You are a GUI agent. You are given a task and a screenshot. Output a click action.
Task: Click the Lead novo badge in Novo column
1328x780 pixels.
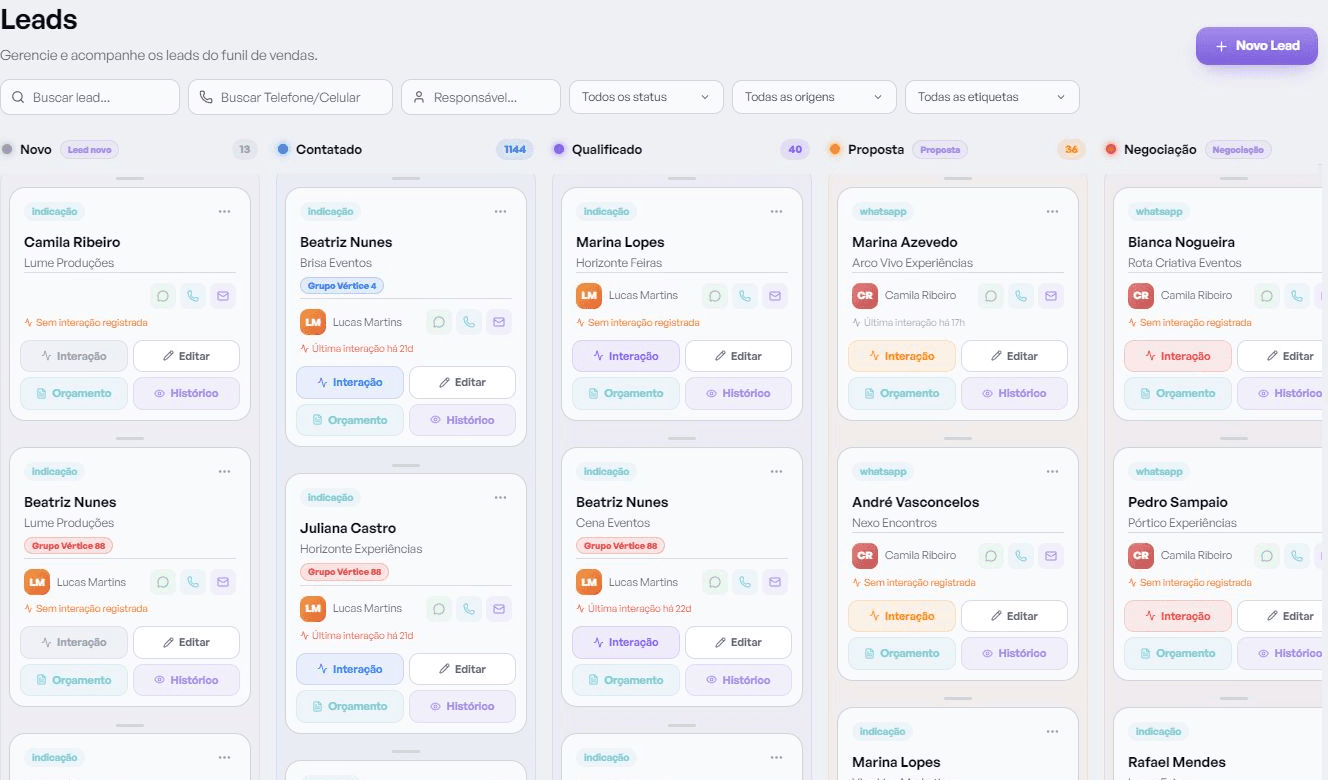(x=90, y=150)
